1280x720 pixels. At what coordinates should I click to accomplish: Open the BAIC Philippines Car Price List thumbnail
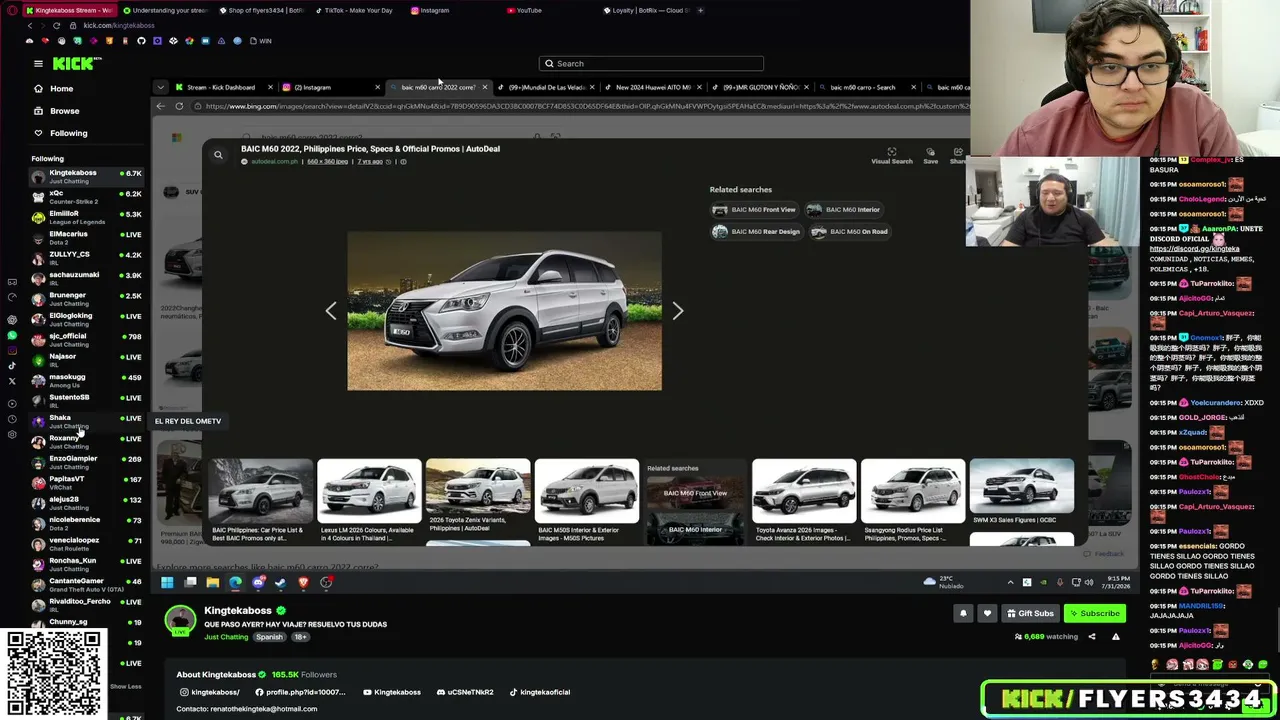[x=260, y=491]
